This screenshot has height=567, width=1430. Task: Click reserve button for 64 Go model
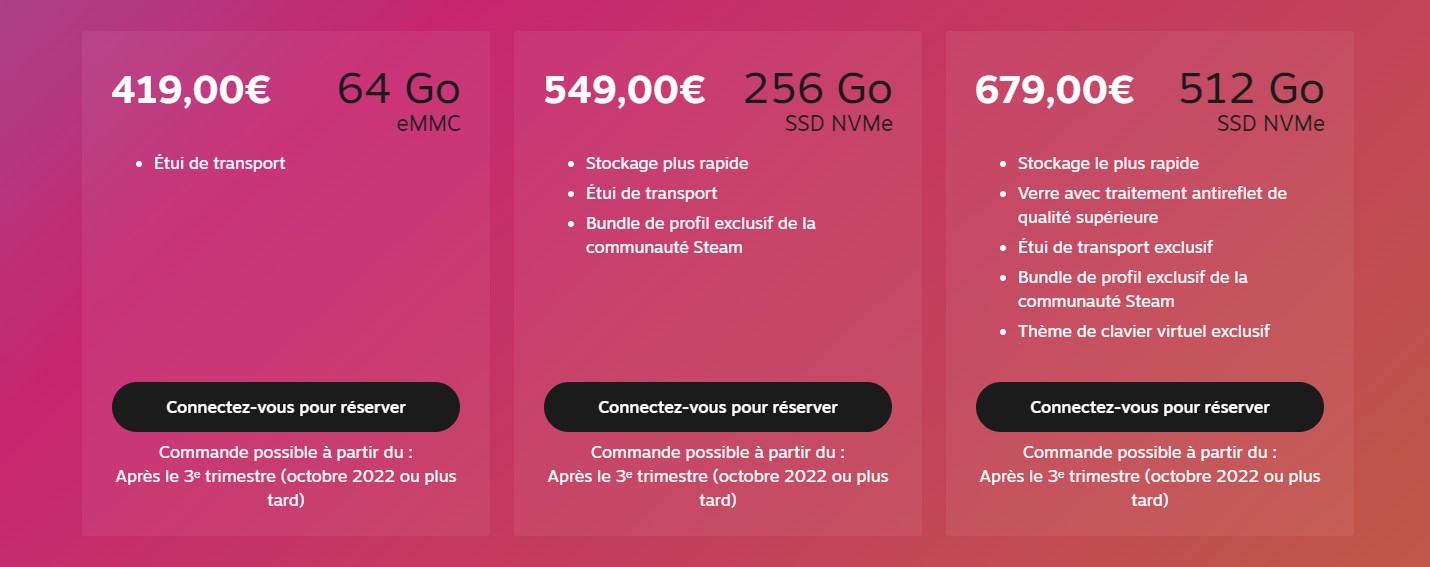pyautogui.click(x=286, y=407)
